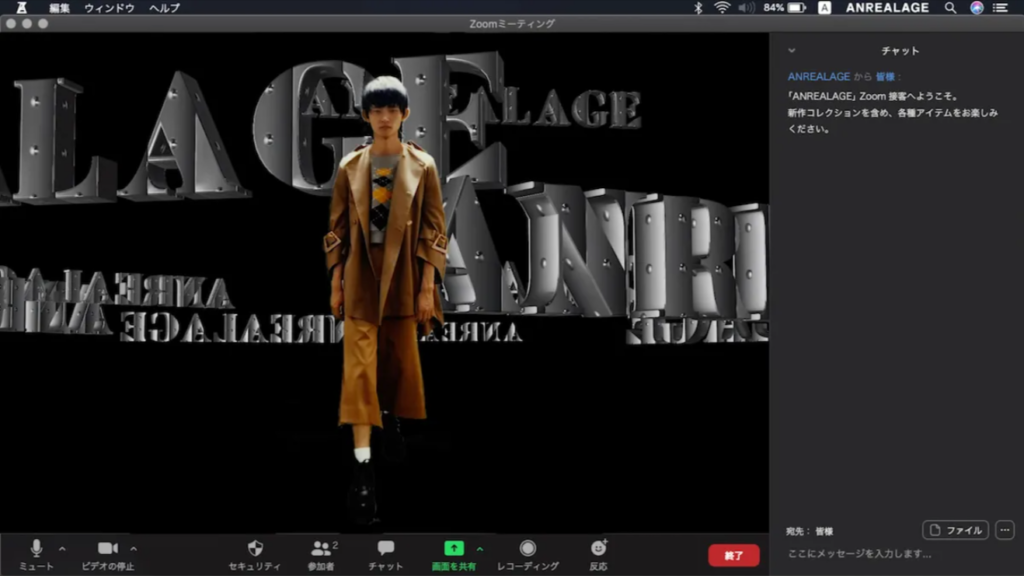Check battery status at 84%
The width and height of the screenshot is (1024, 576).
[784, 8]
